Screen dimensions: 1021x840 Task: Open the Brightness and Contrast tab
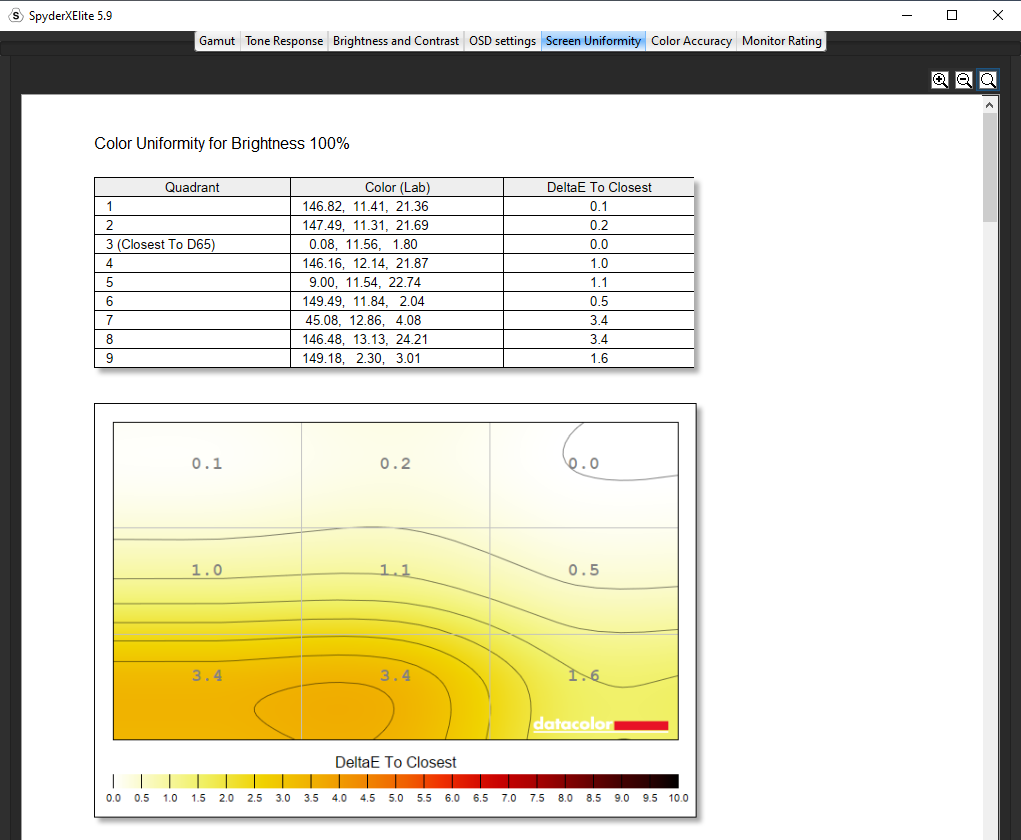click(396, 41)
